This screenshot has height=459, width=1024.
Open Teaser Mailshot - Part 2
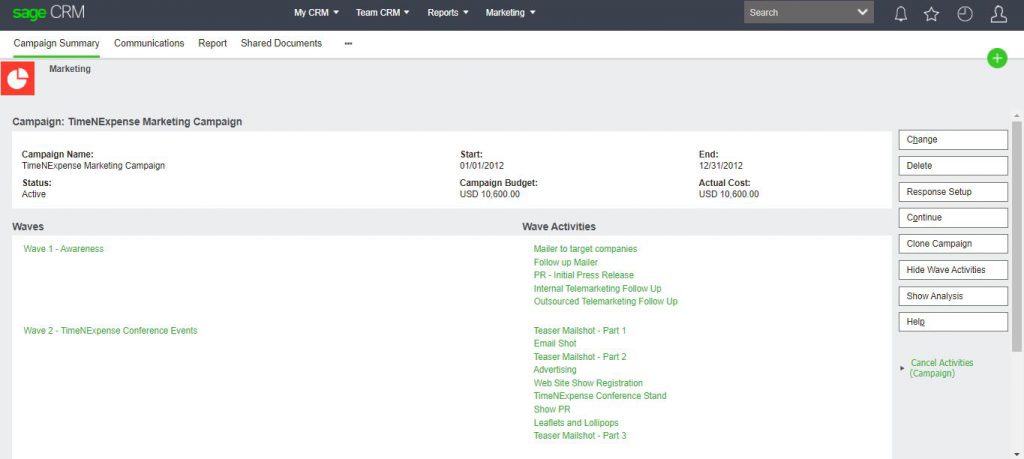(x=580, y=356)
